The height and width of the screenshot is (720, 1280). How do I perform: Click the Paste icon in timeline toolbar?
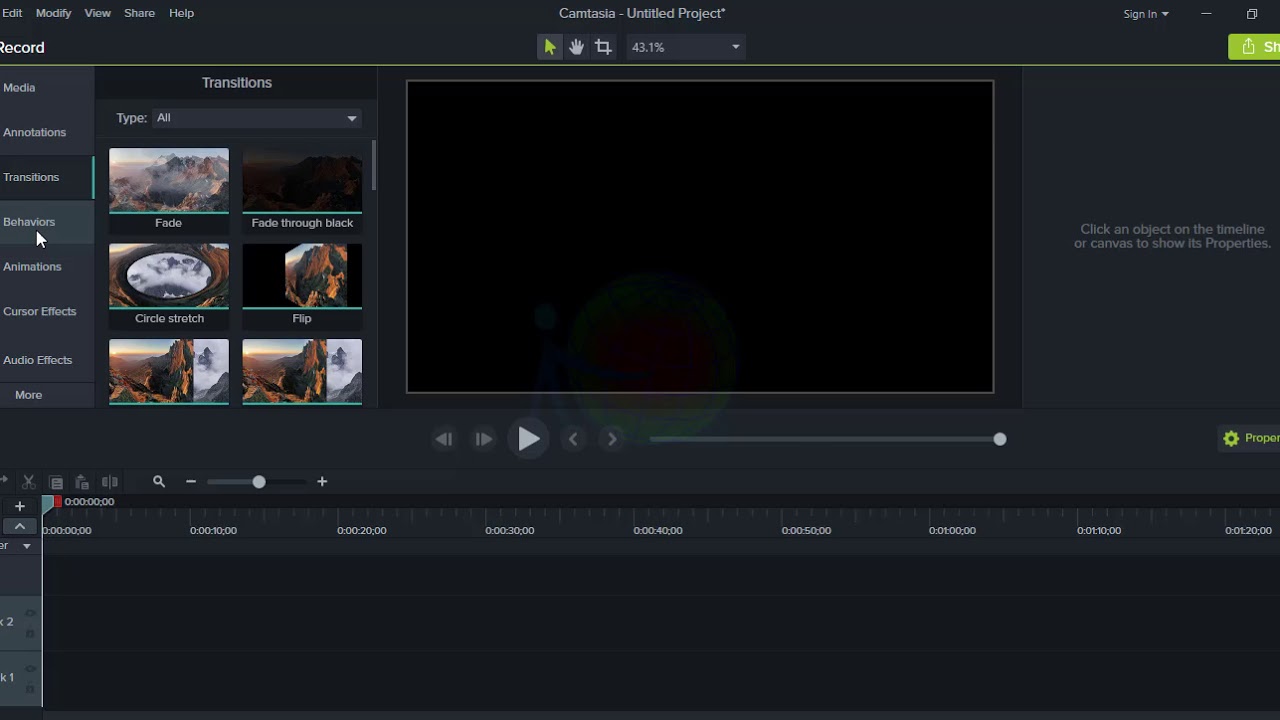click(82, 481)
